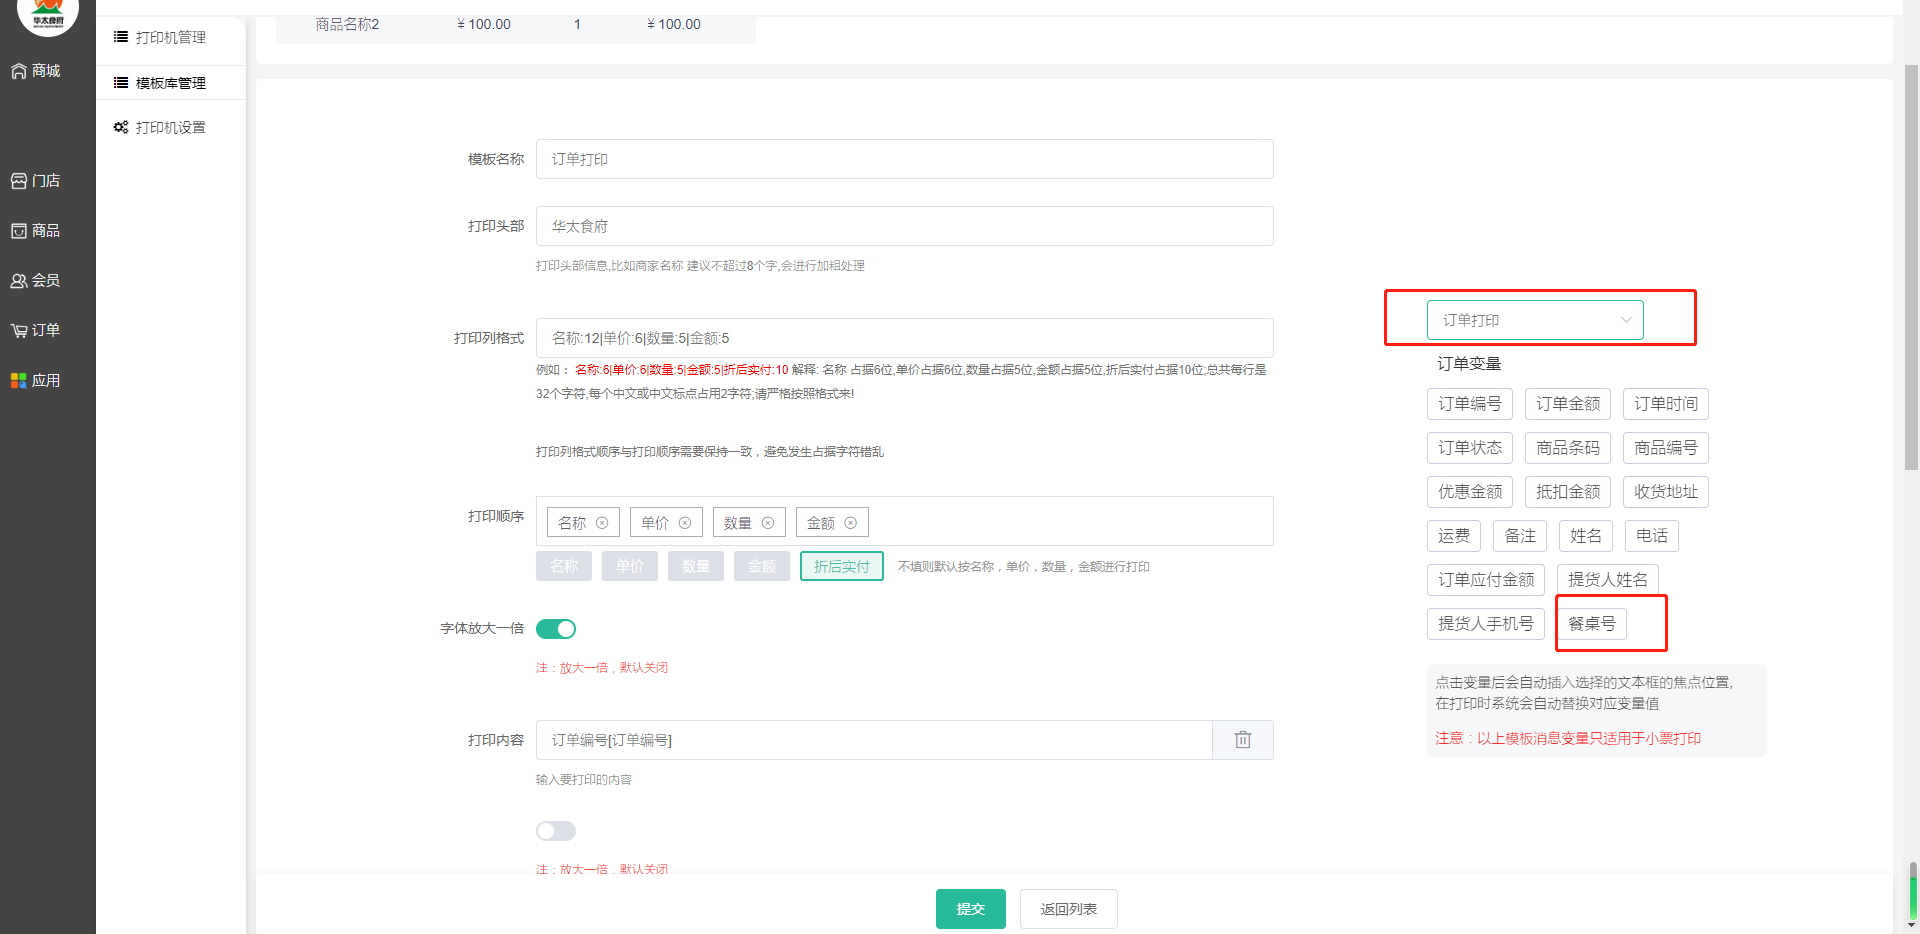Screen dimensions: 1920x934
Task: Focus the 模板名称 input field
Action: click(x=904, y=159)
